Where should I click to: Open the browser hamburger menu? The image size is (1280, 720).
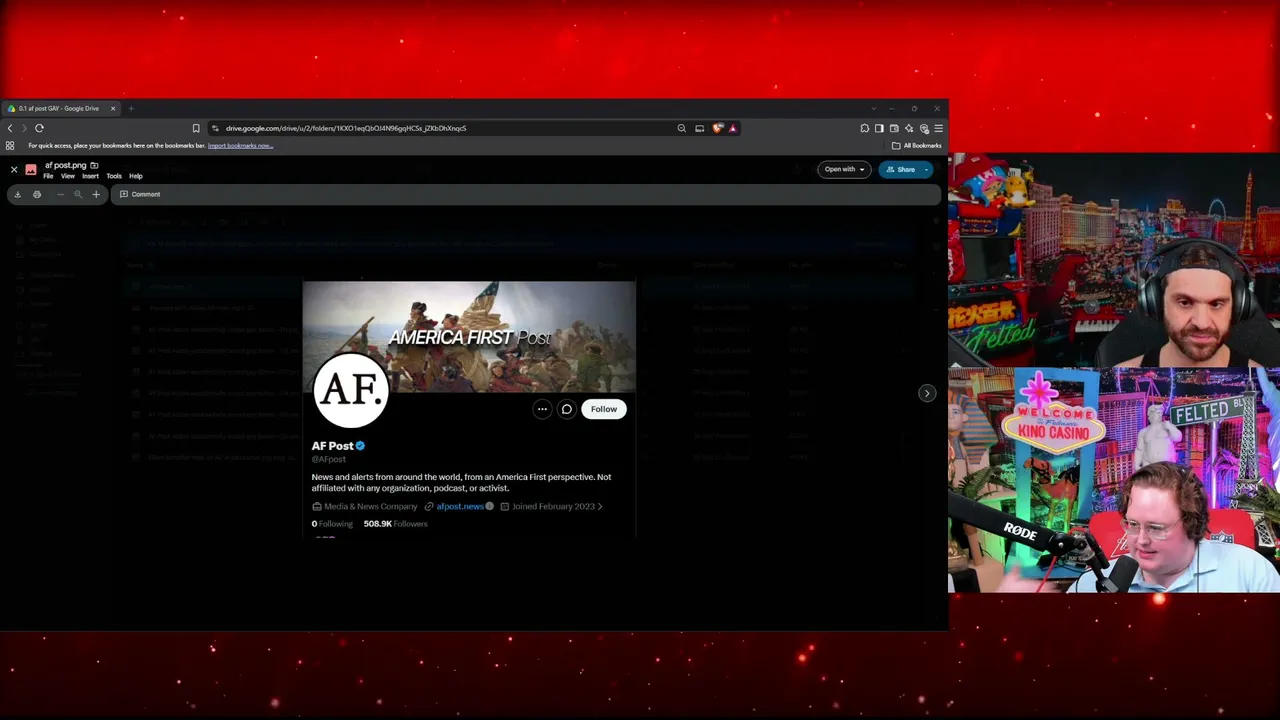tap(938, 128)
